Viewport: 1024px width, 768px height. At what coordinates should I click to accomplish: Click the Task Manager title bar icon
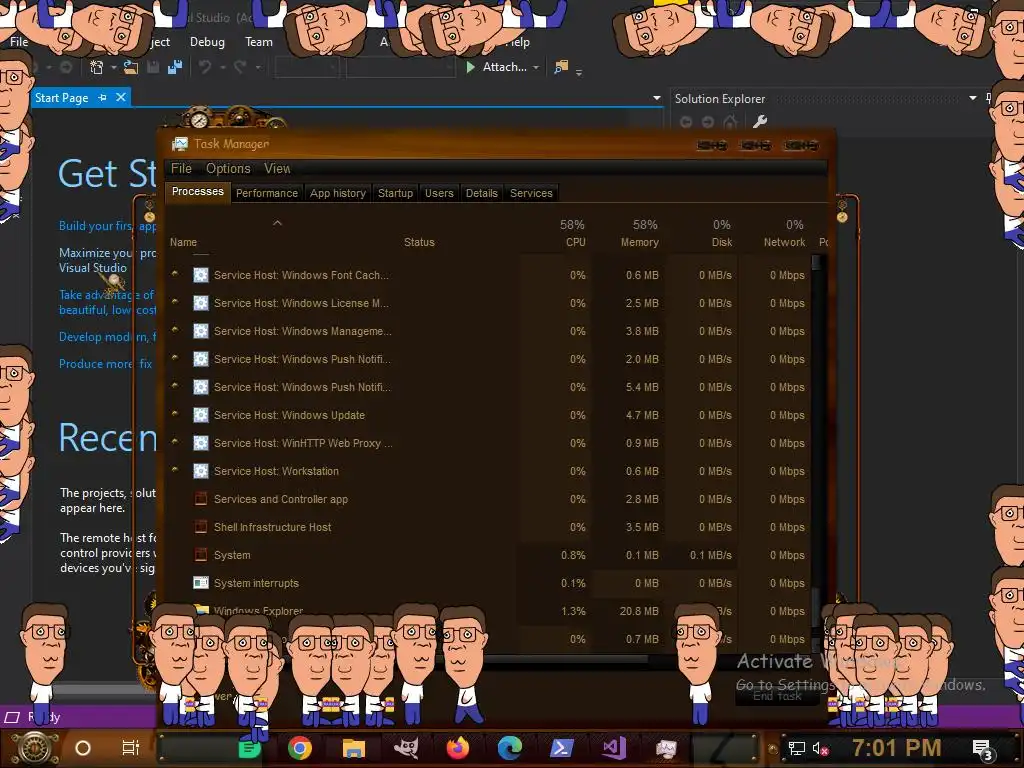click(180, 144)
